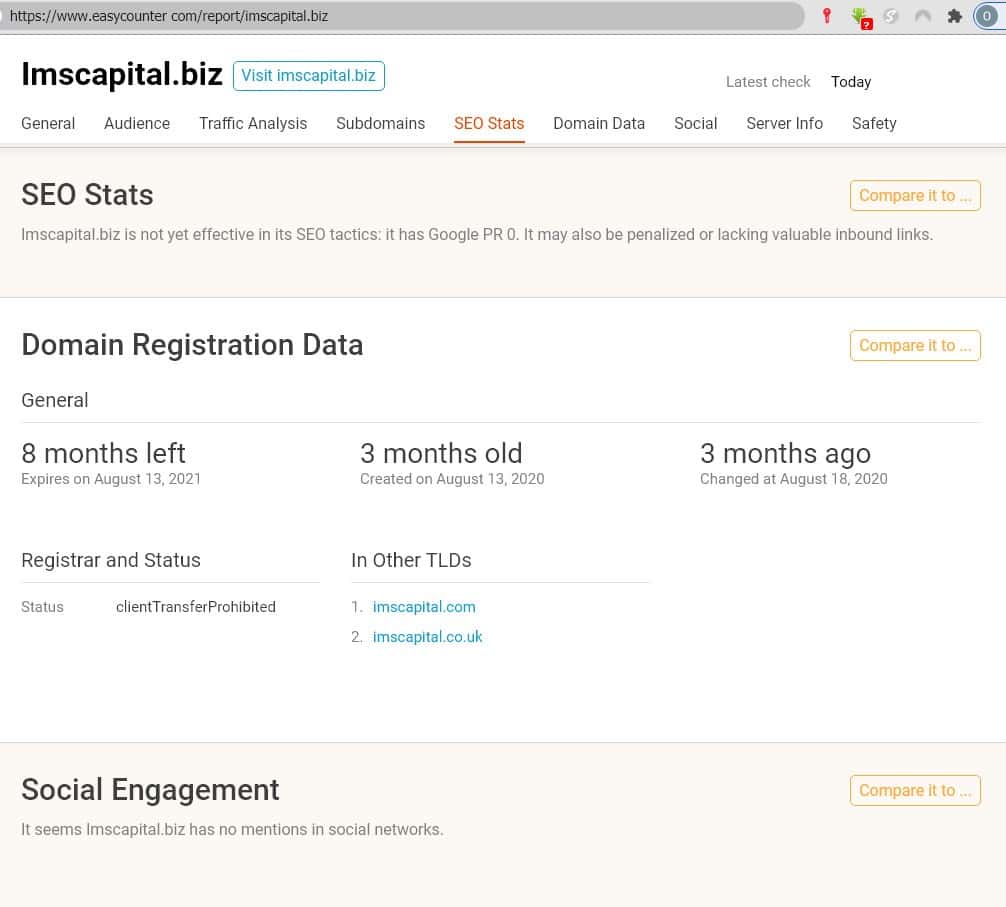
Task: Open the Domain Data tab
Action: click(599, 123)
